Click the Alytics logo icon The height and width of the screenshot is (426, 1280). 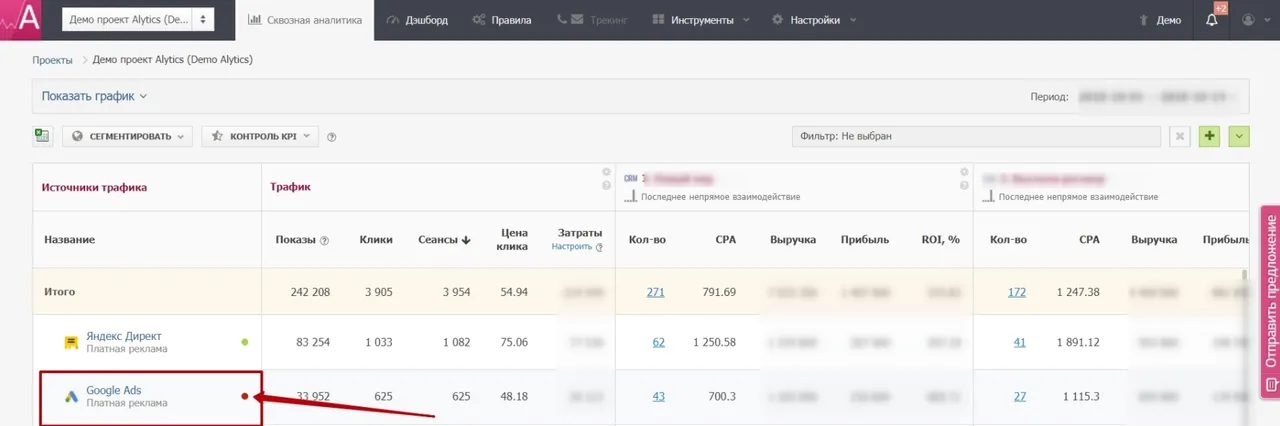click(x=20, y=20)
